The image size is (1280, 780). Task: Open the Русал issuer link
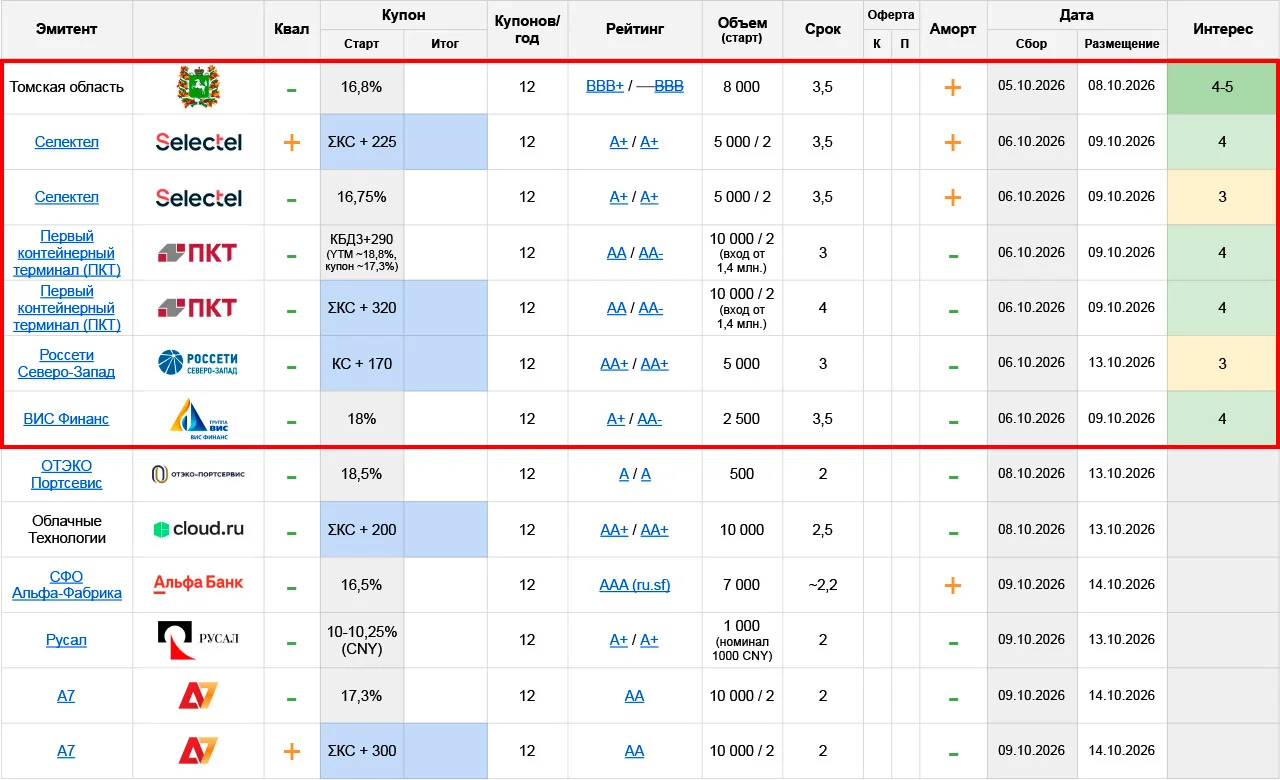click(x=66, y=640)
